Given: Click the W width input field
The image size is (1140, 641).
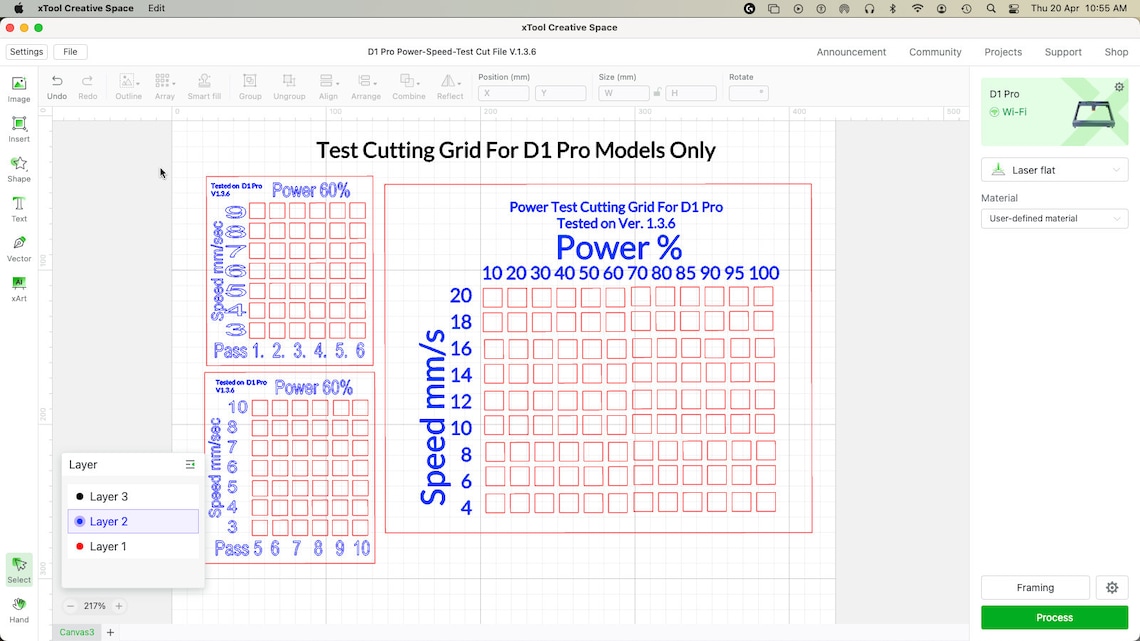Looking at the screenshot, I should pyautogui.click(x=623, y=92).
